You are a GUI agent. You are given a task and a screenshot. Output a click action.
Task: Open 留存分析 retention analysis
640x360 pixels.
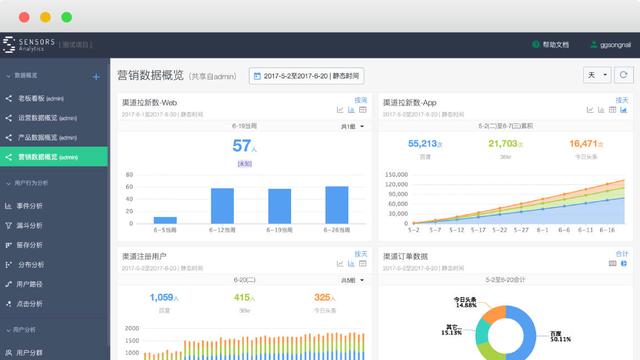[x=29, y=245]
